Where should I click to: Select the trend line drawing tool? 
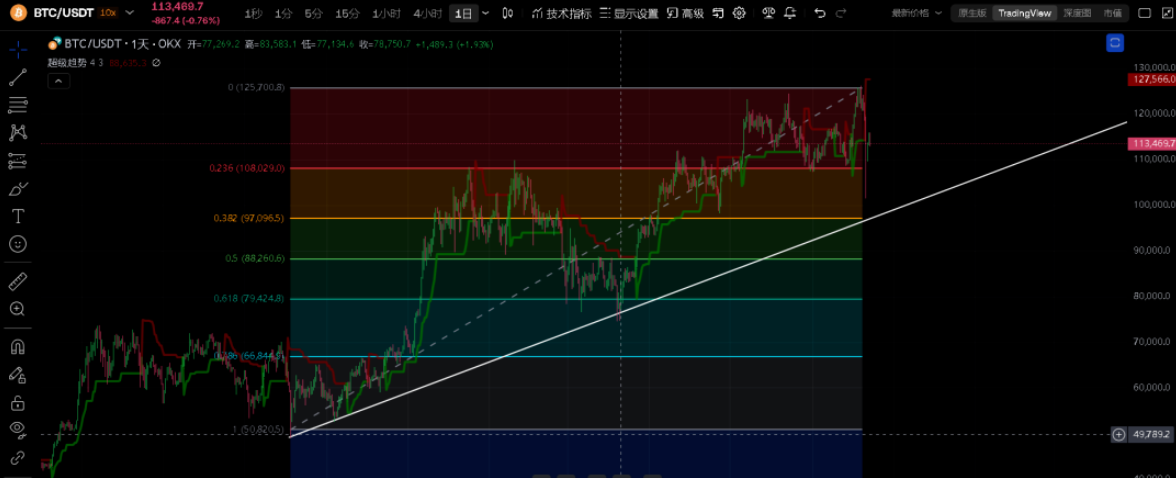click(18, 78)
